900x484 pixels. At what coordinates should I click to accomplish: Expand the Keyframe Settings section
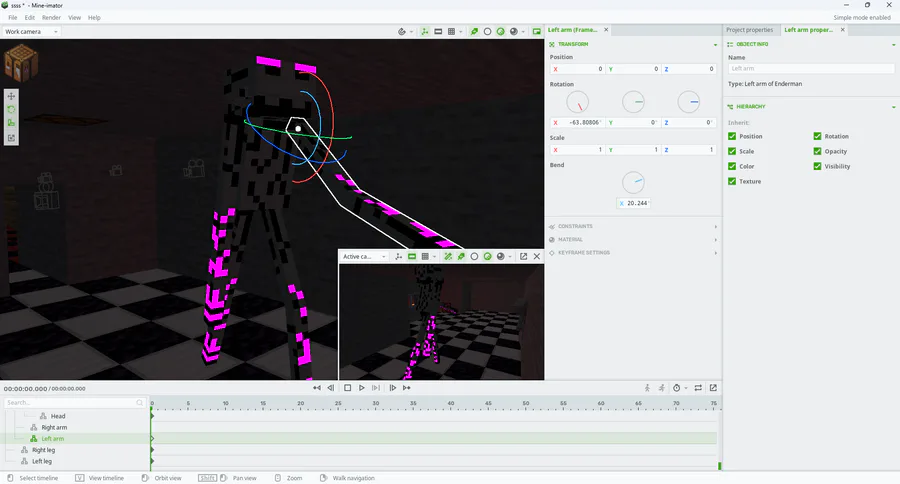click(x=633, y=253)
